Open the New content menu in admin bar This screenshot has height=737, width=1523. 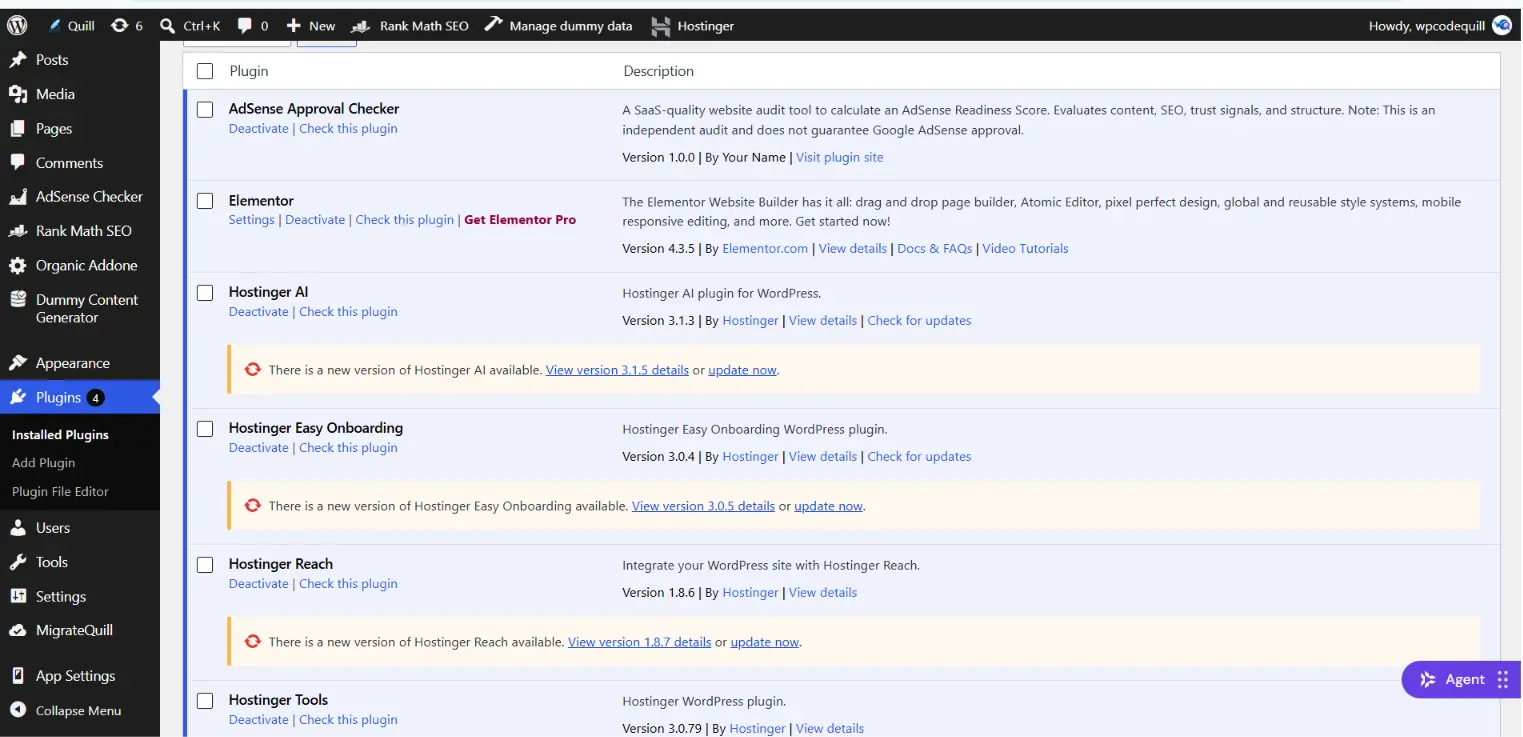point(311,25)
